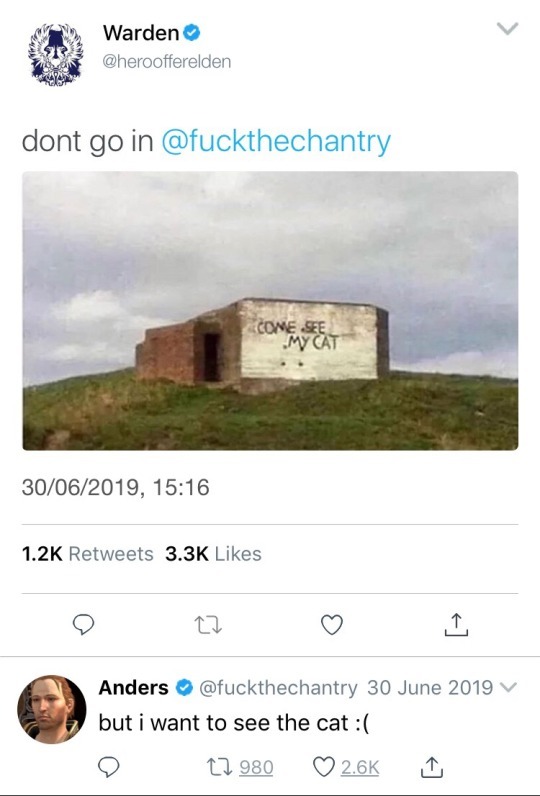
Task: Reply to the Anders comment
Action: [108, 767]
